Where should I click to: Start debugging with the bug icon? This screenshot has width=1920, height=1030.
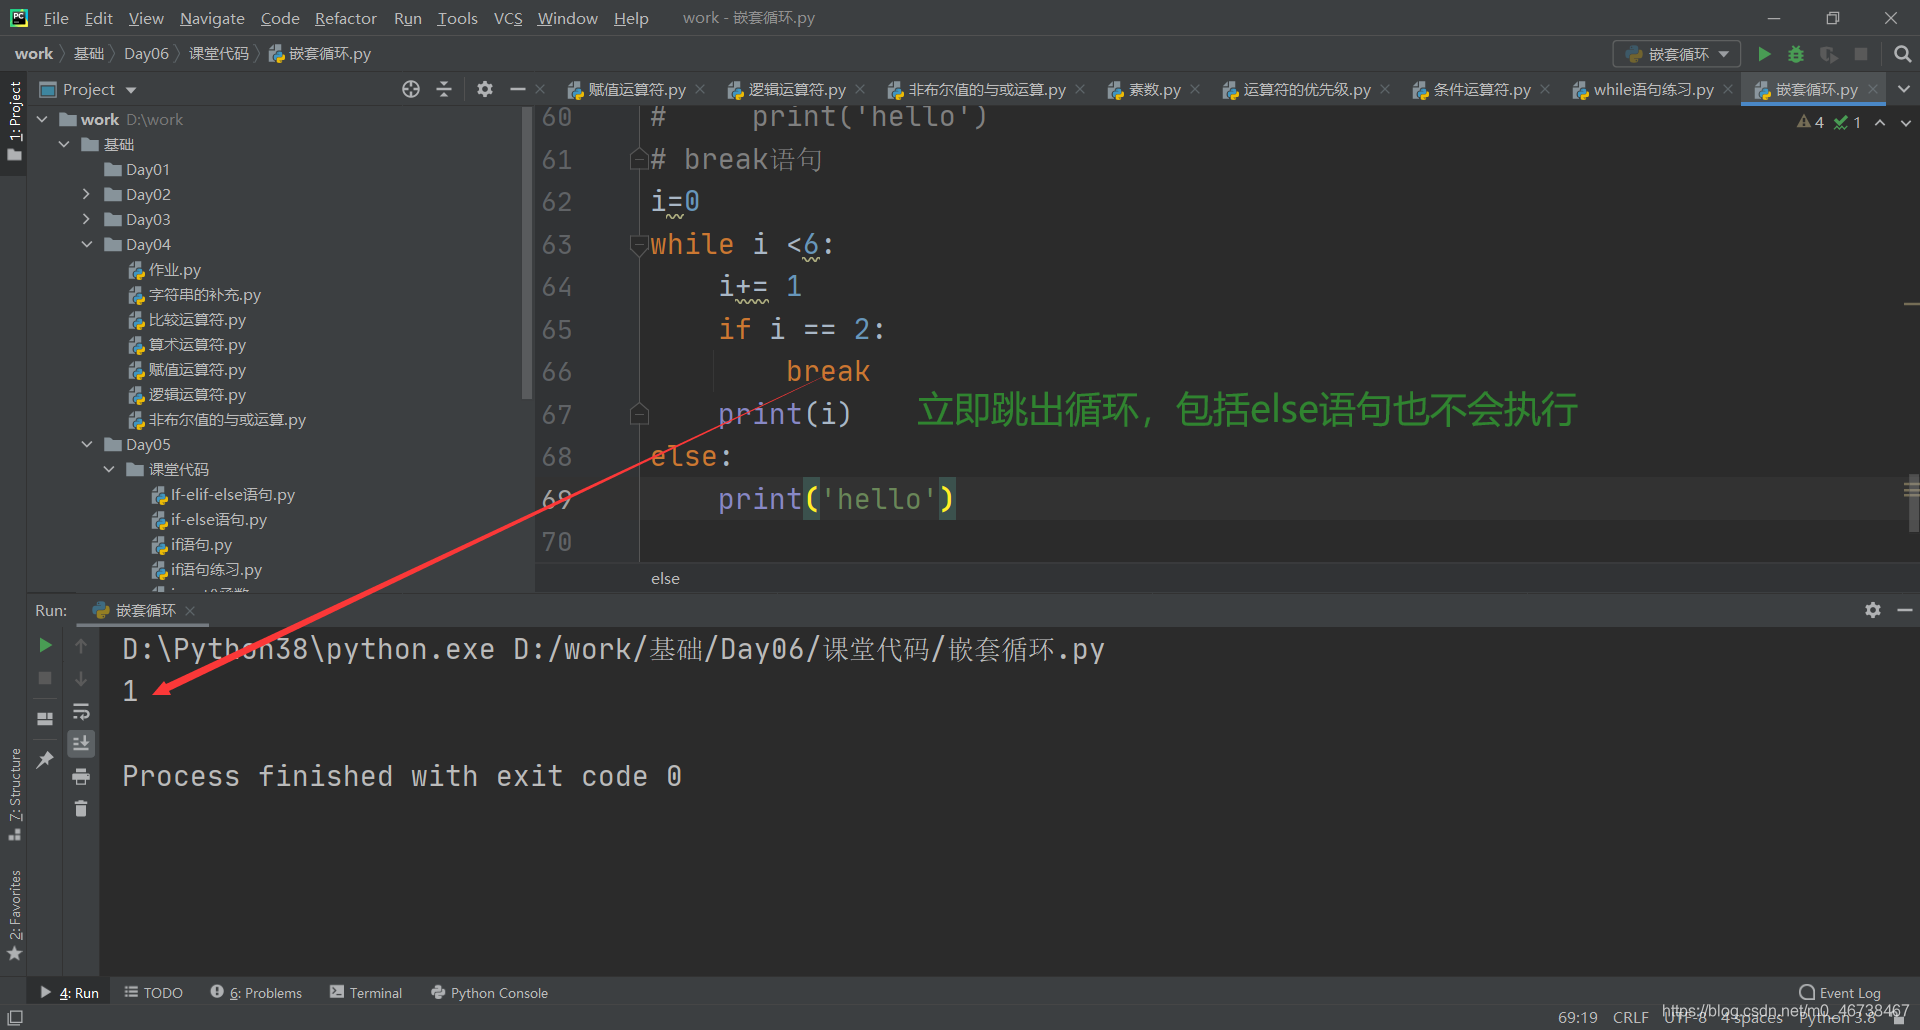click(x=1796, y=54)
